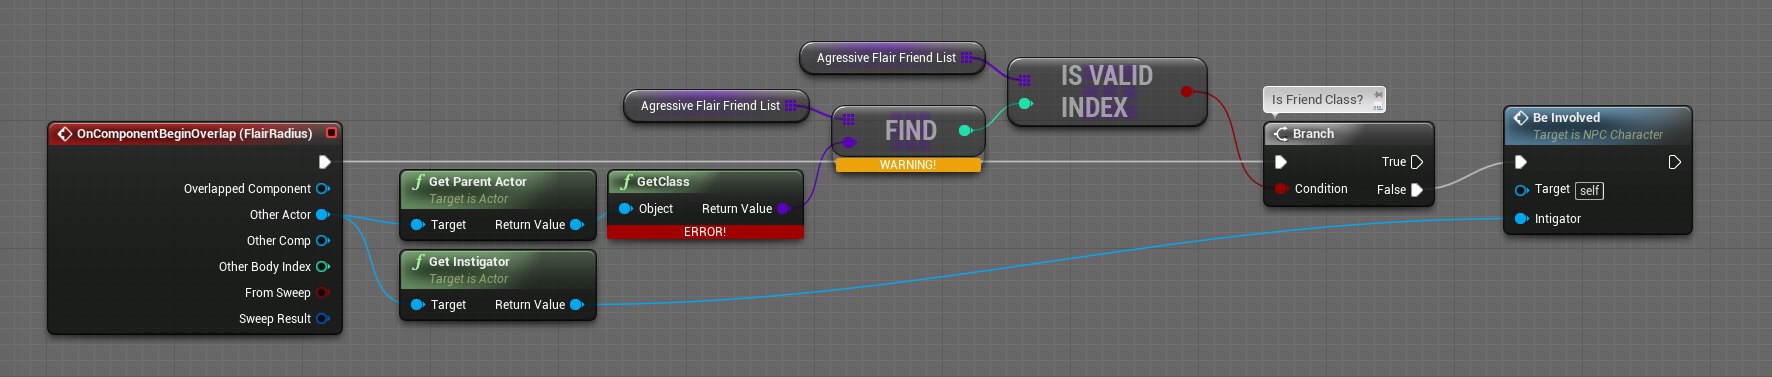Click the Intigator input pin on Be Involved

[1522, 219]
